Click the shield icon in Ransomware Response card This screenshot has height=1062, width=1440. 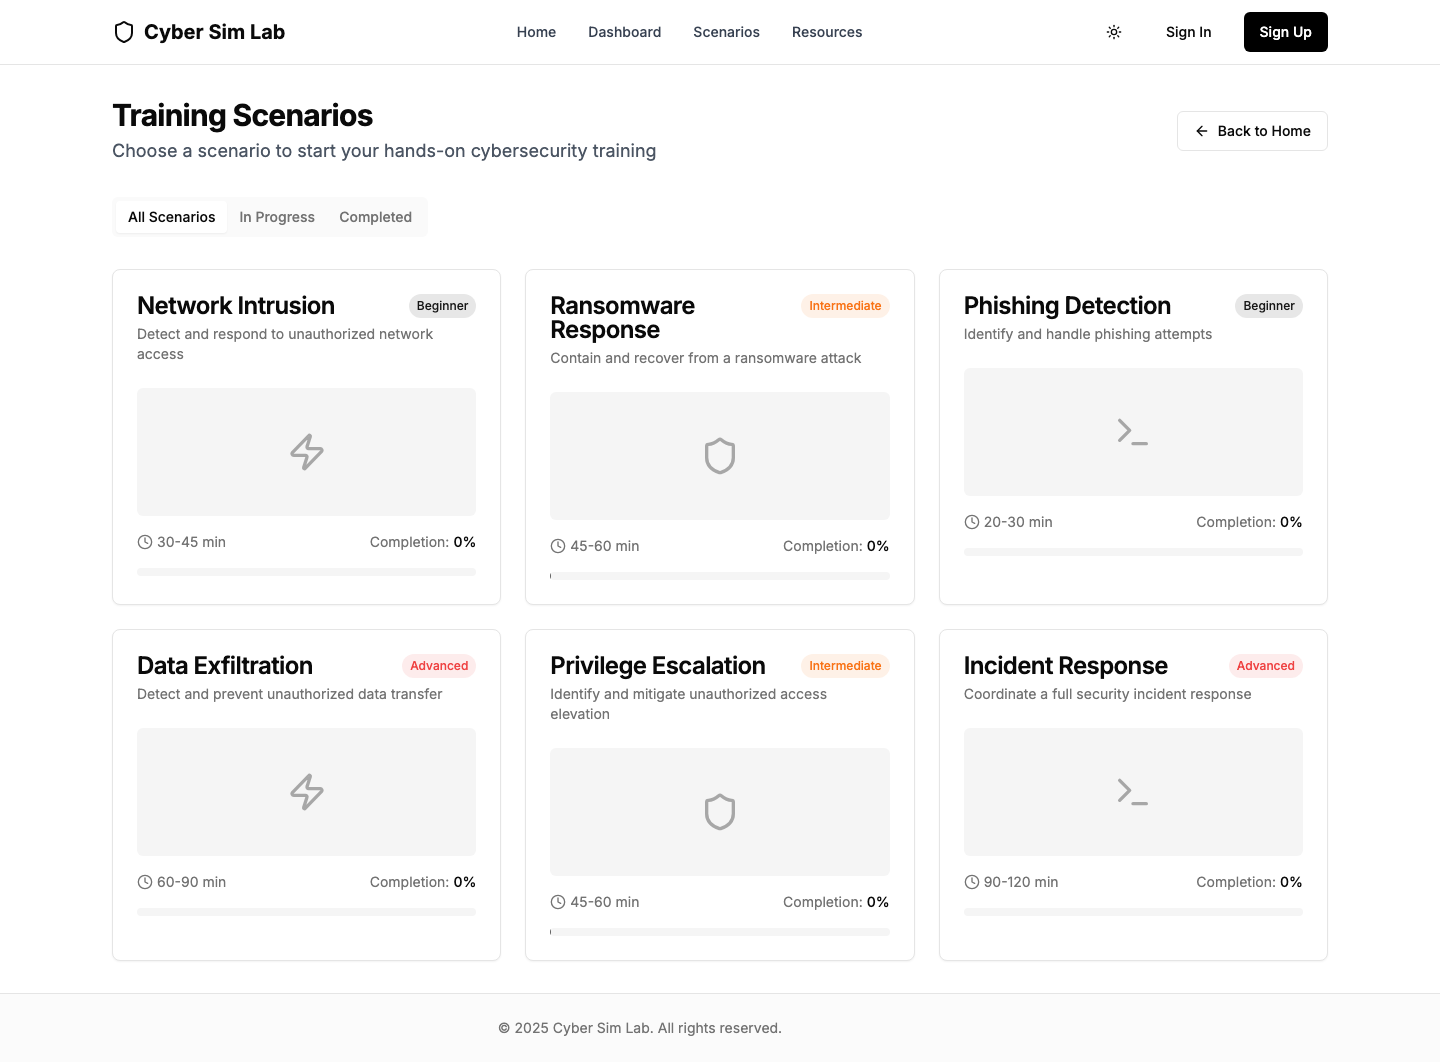(x=720, y=456)
